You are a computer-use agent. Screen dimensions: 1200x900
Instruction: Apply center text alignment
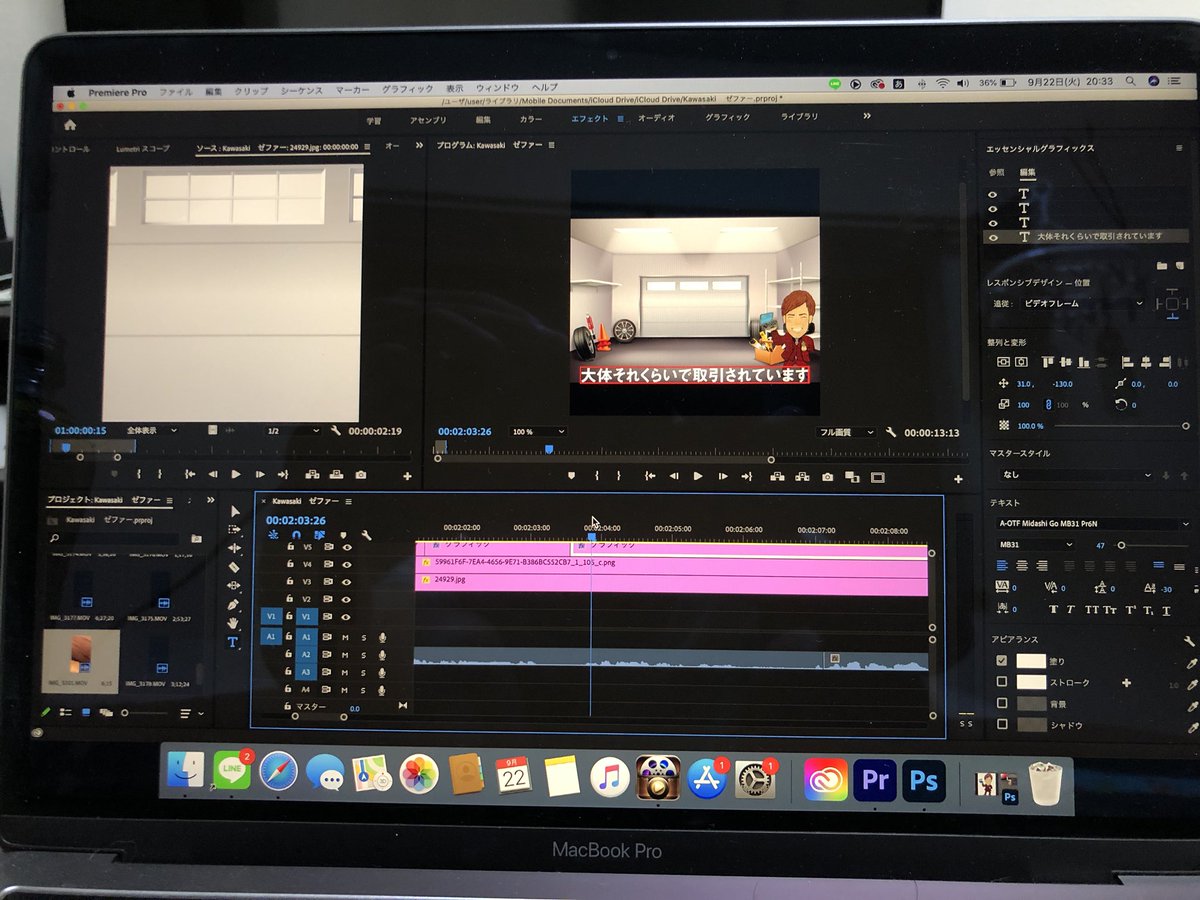[x=1022, y=566]
